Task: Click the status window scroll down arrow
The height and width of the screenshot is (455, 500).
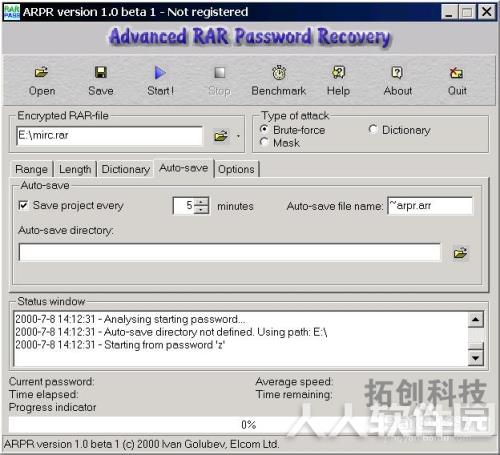Action: click(476, 358)
